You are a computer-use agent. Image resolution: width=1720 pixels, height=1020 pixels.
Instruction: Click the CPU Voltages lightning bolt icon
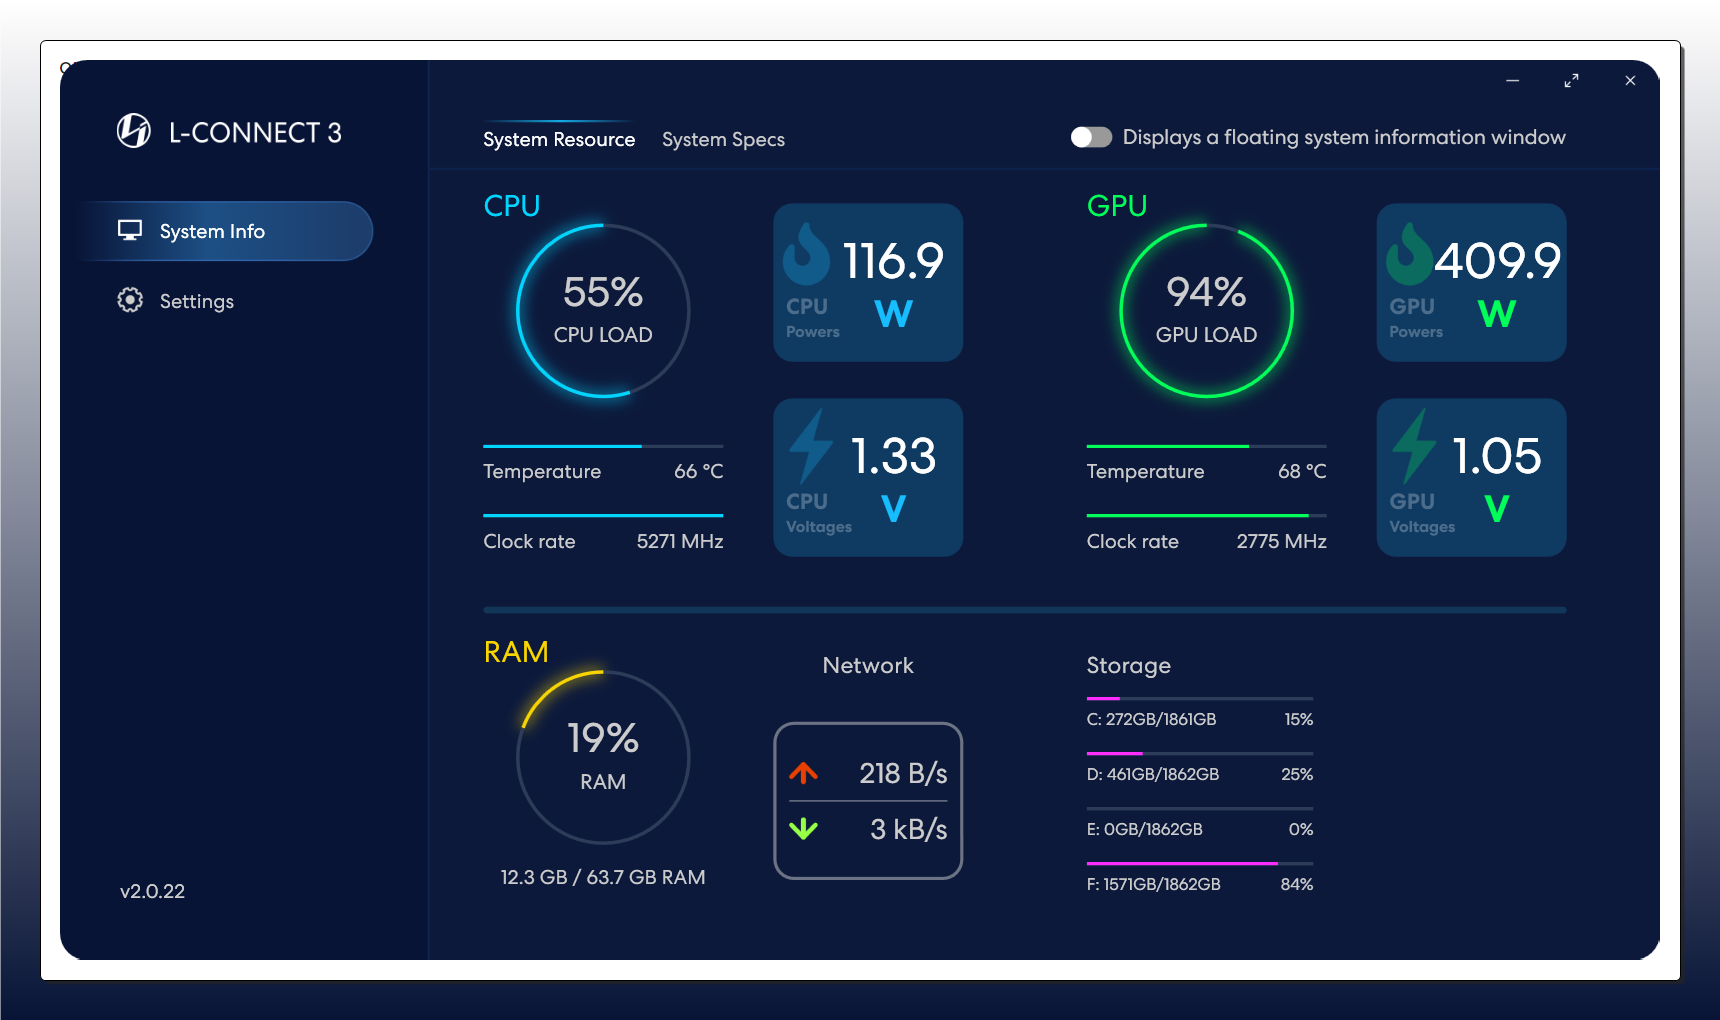pos(811,446)
